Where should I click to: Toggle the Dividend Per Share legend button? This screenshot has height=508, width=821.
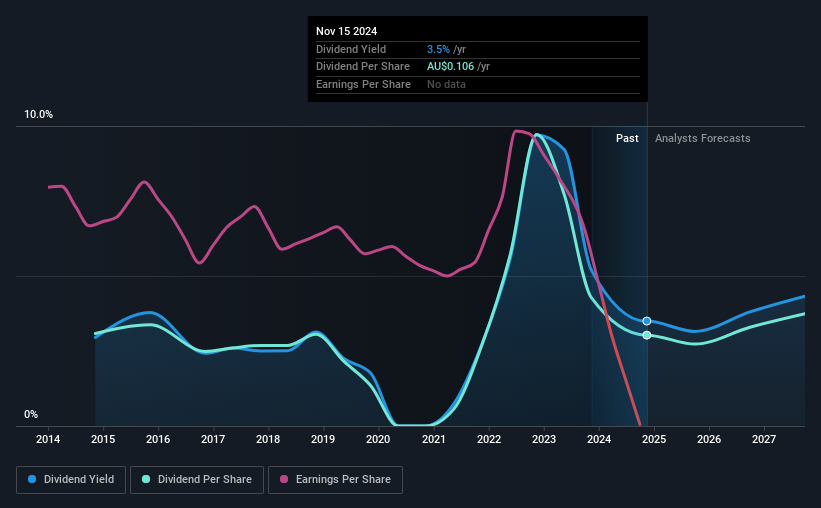click(x=197, y=480)
